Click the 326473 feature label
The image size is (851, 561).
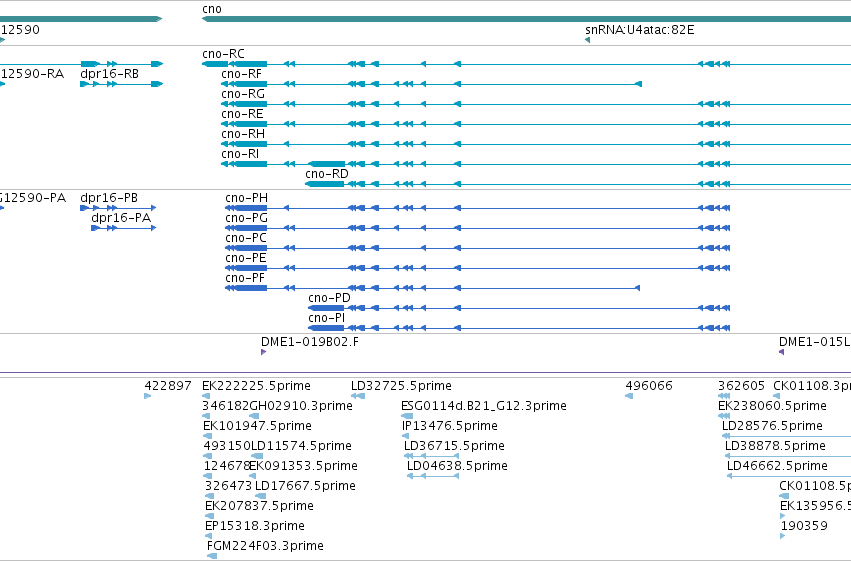point(228,487)
